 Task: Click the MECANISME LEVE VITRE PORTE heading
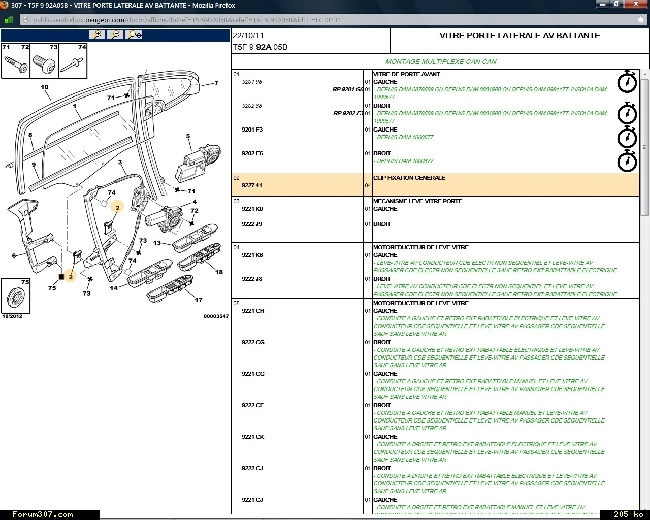pyautogui.click(x=417, y=201)
